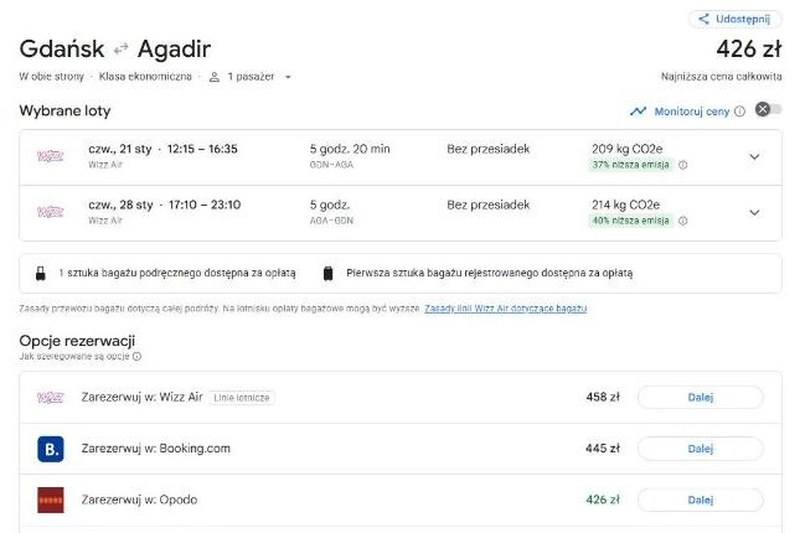The image size is (800, 533).
Task: Click the Booking.com logo icon
Action: [51, 449]
